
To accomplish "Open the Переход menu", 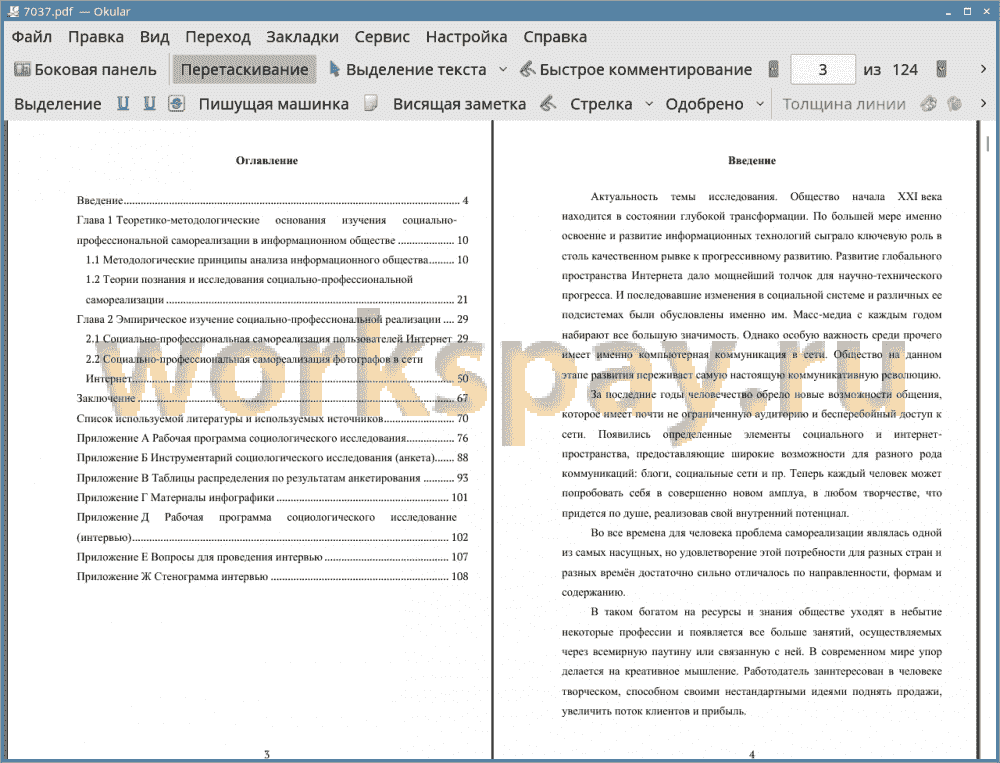I will pos(217,37).
